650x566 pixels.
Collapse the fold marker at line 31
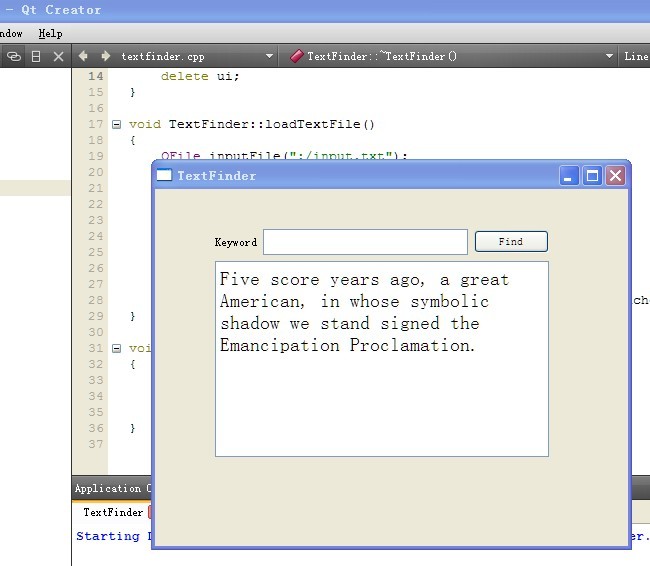tap(117, 349)
